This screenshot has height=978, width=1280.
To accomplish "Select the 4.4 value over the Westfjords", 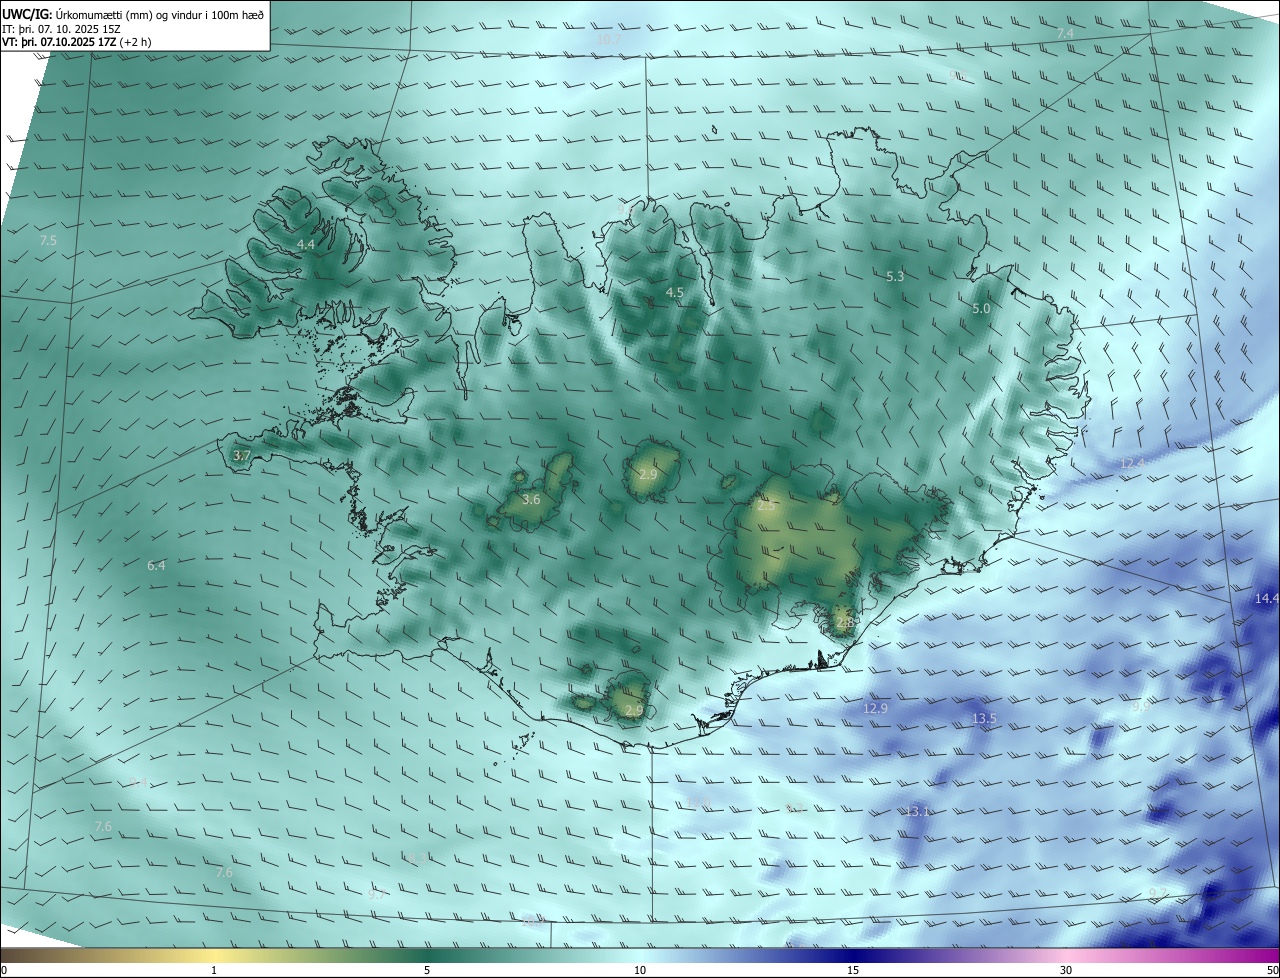I will pyautogui.click(x=306, y=245).
